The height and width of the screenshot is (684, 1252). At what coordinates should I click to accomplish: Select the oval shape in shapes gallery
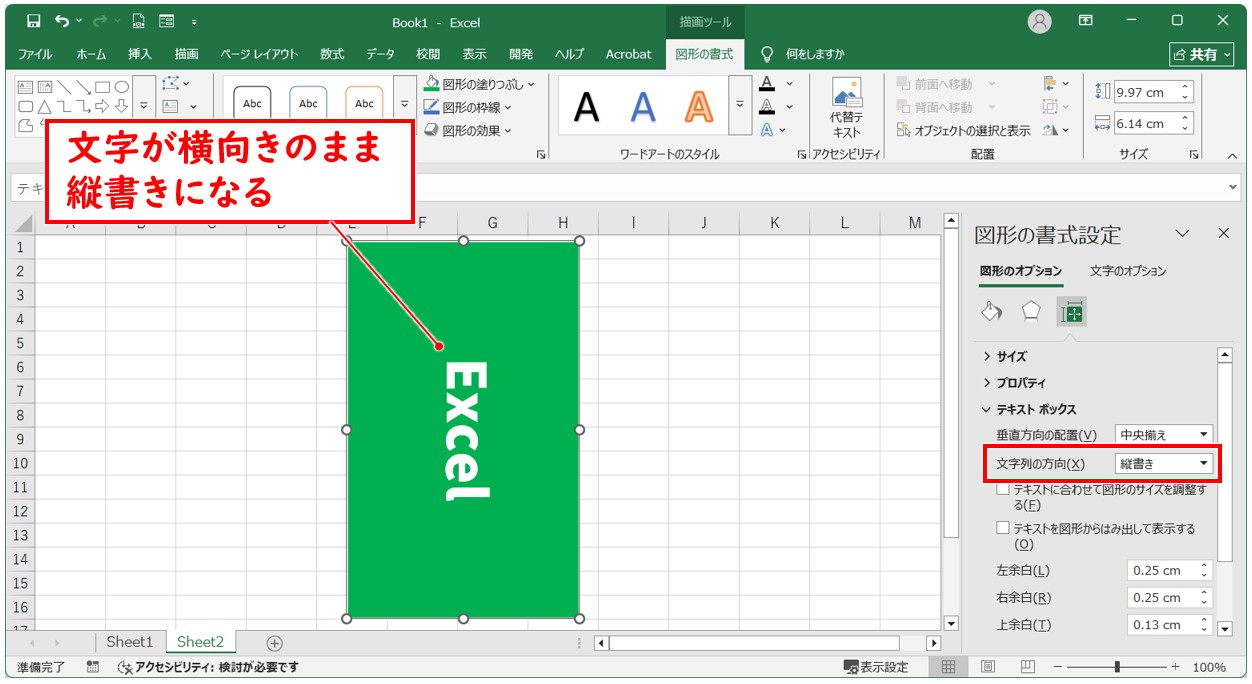click(121, 87)
